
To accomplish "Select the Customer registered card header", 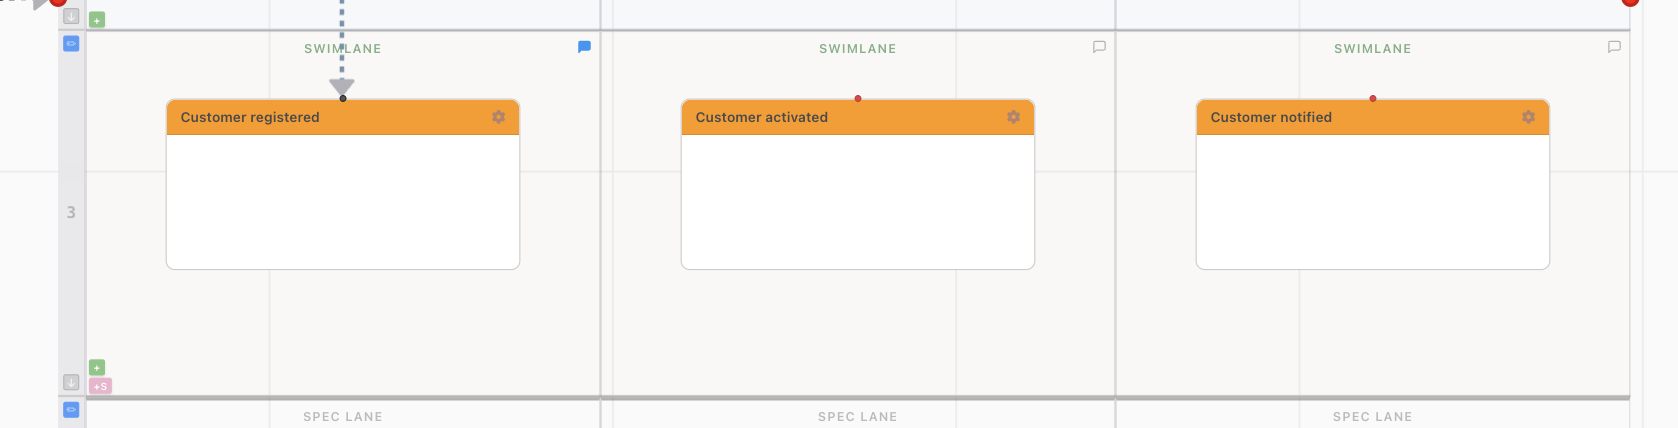I will (x=343, y=117).
